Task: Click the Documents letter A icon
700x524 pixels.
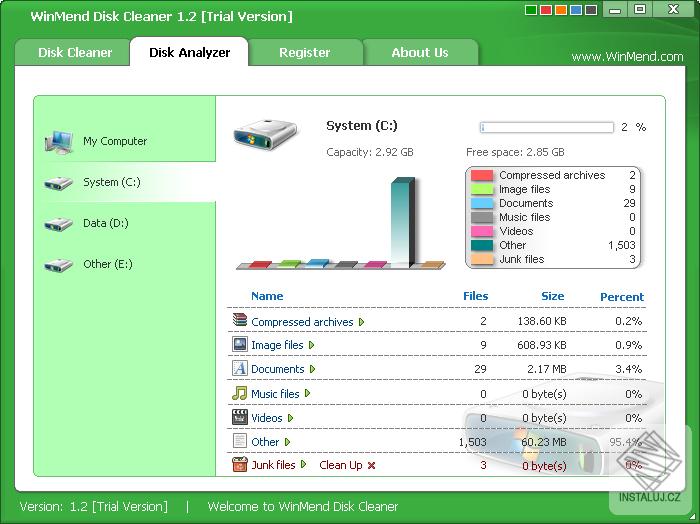Action: [240, 368]
